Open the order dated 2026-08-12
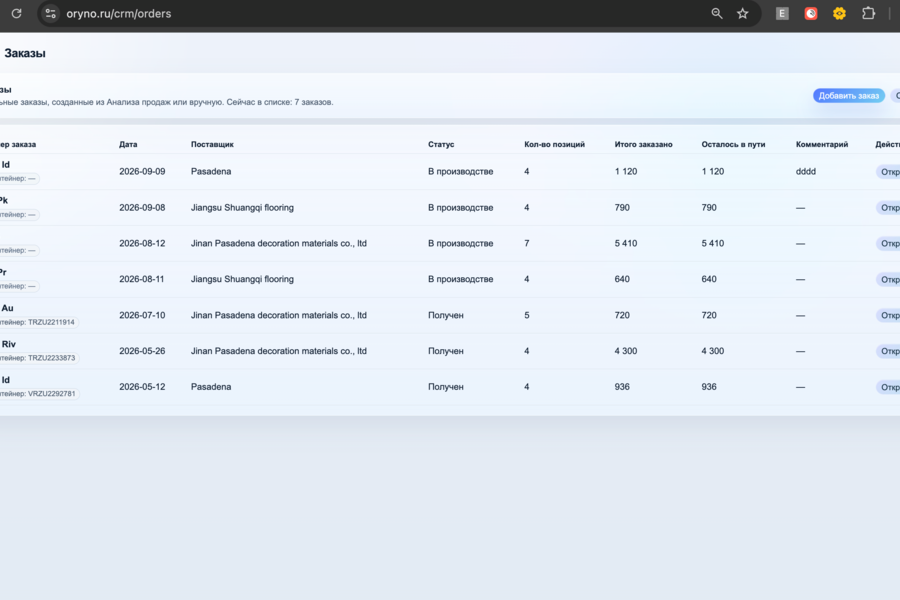 pos(890,243)
